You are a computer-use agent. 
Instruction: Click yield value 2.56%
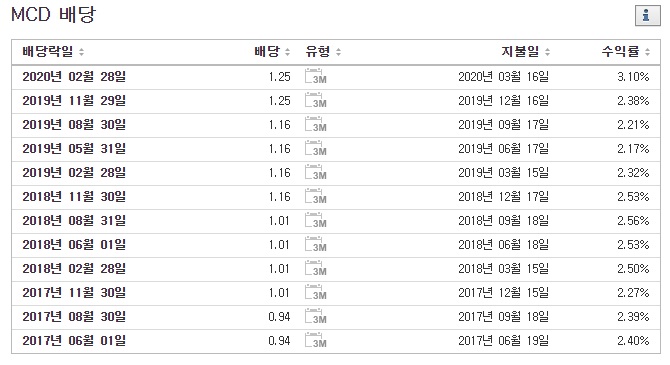633,220
